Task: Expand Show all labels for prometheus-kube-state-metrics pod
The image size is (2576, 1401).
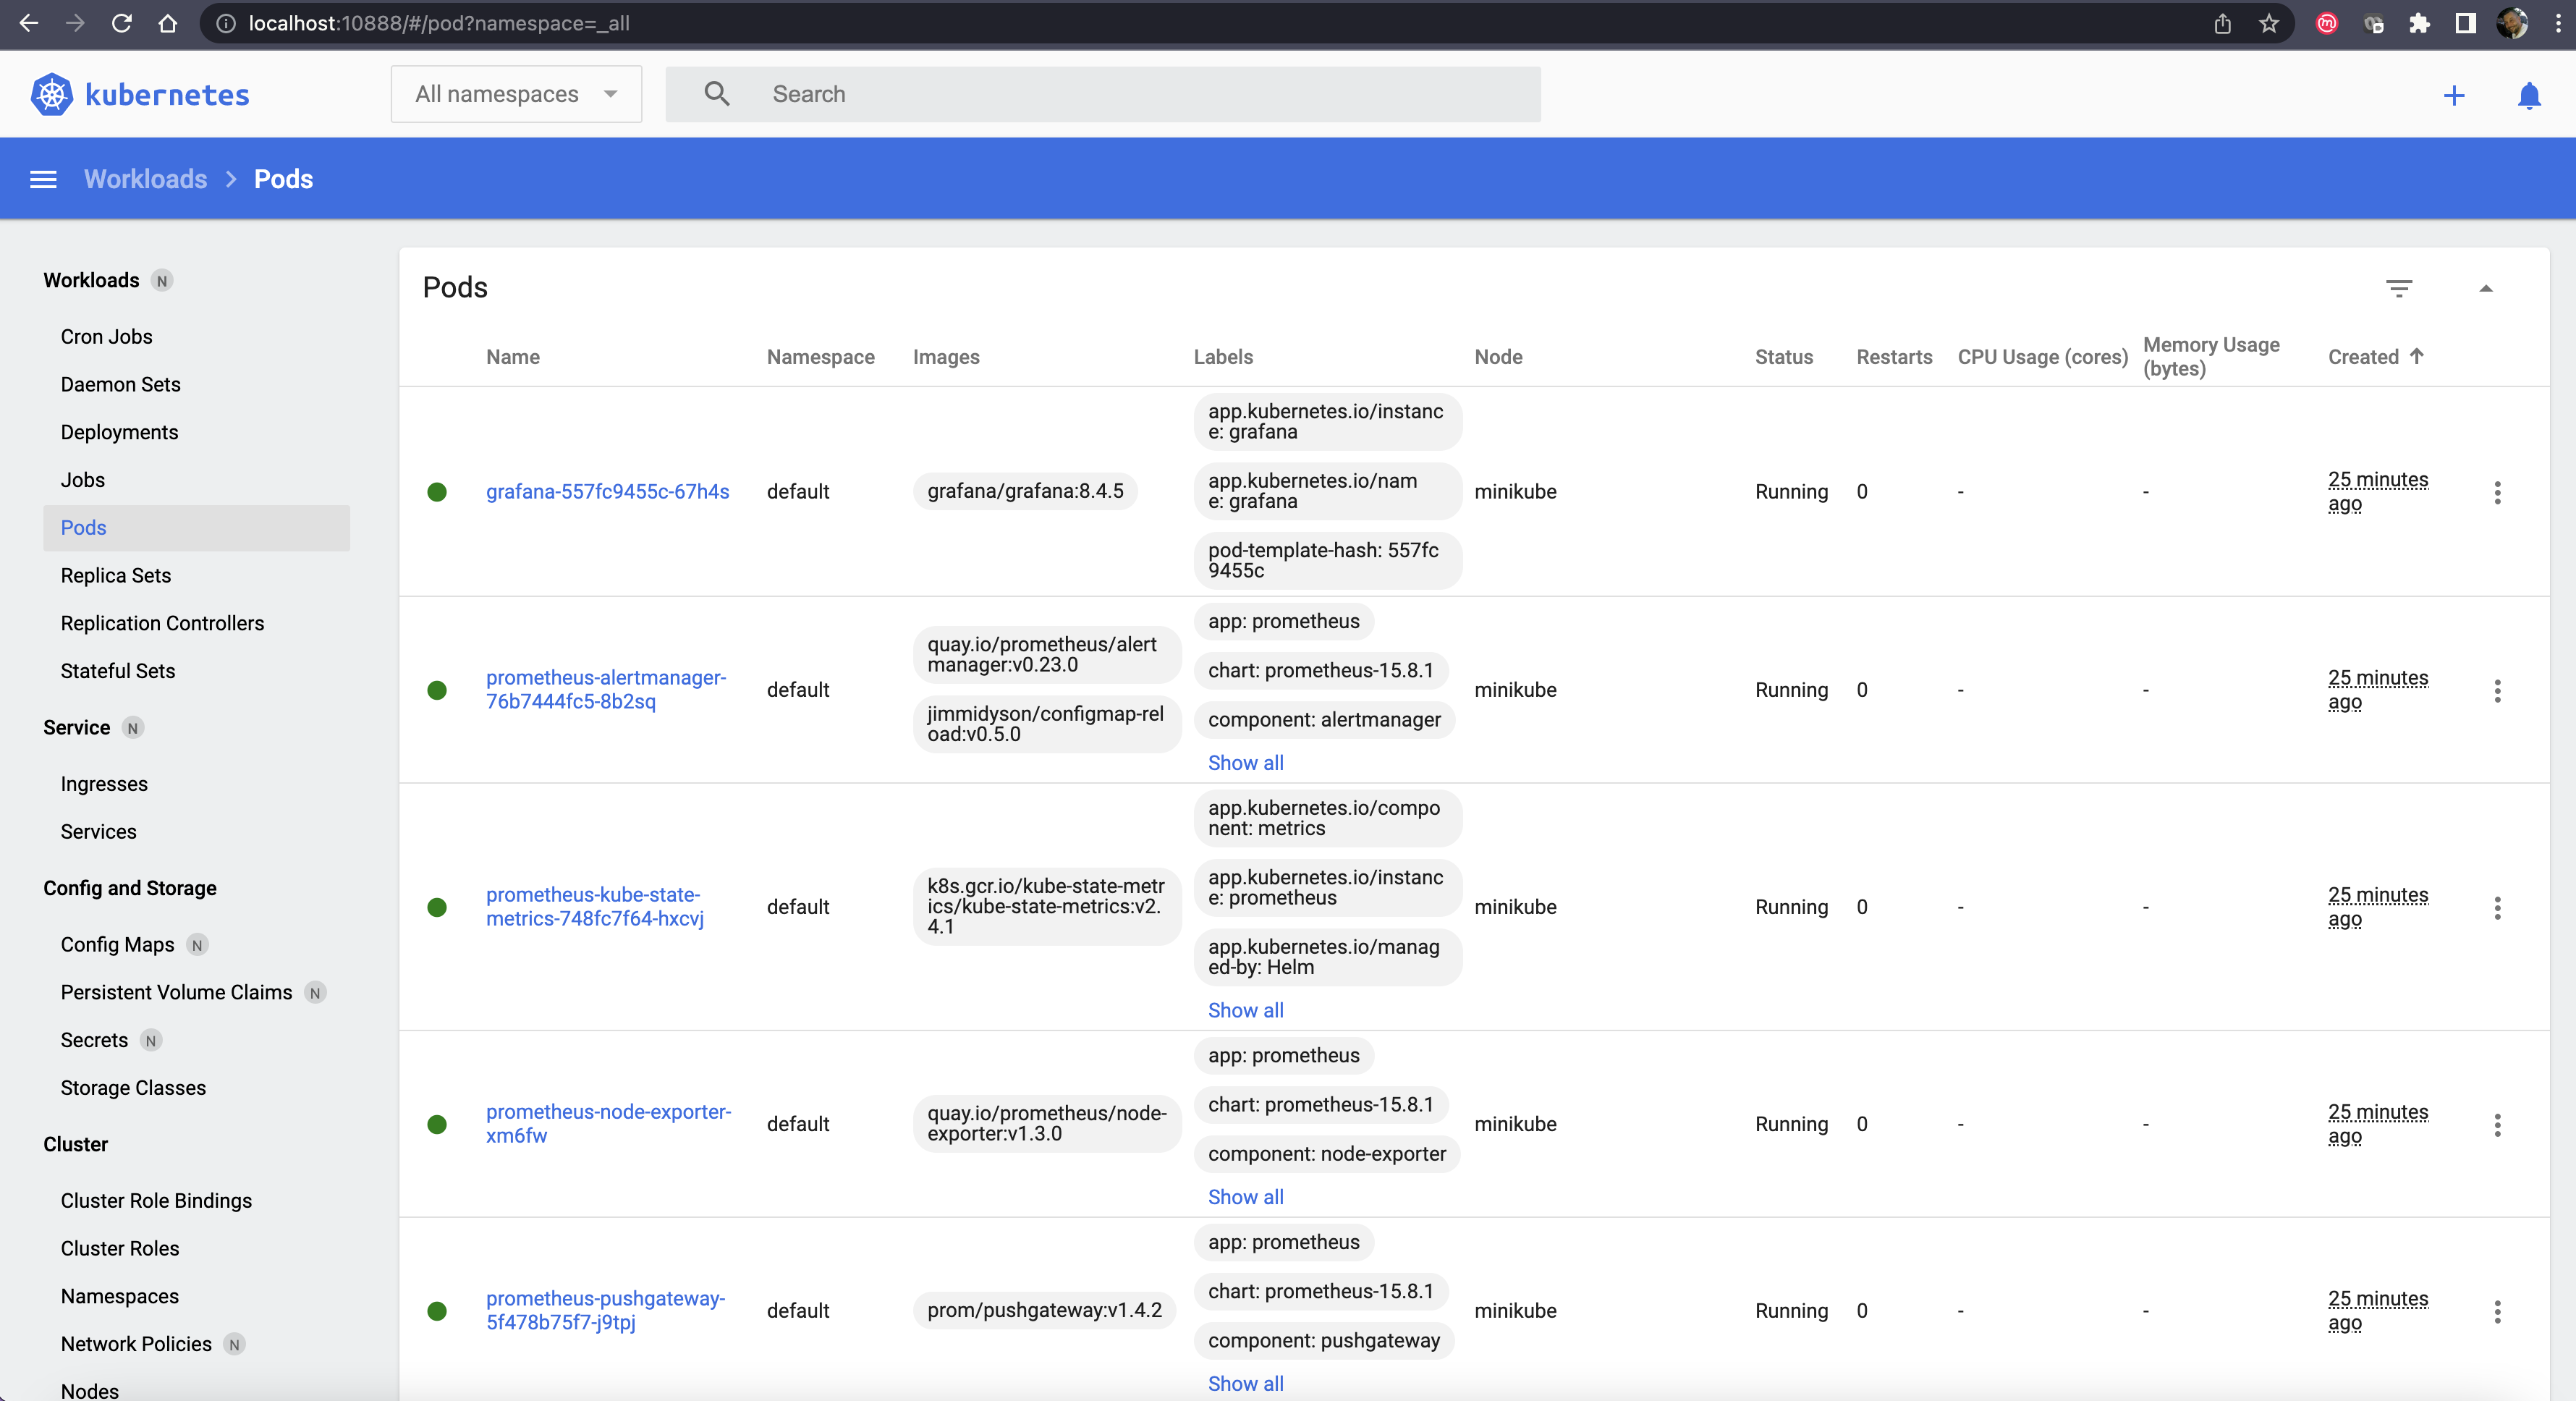Action: tap(1245, 1010)
